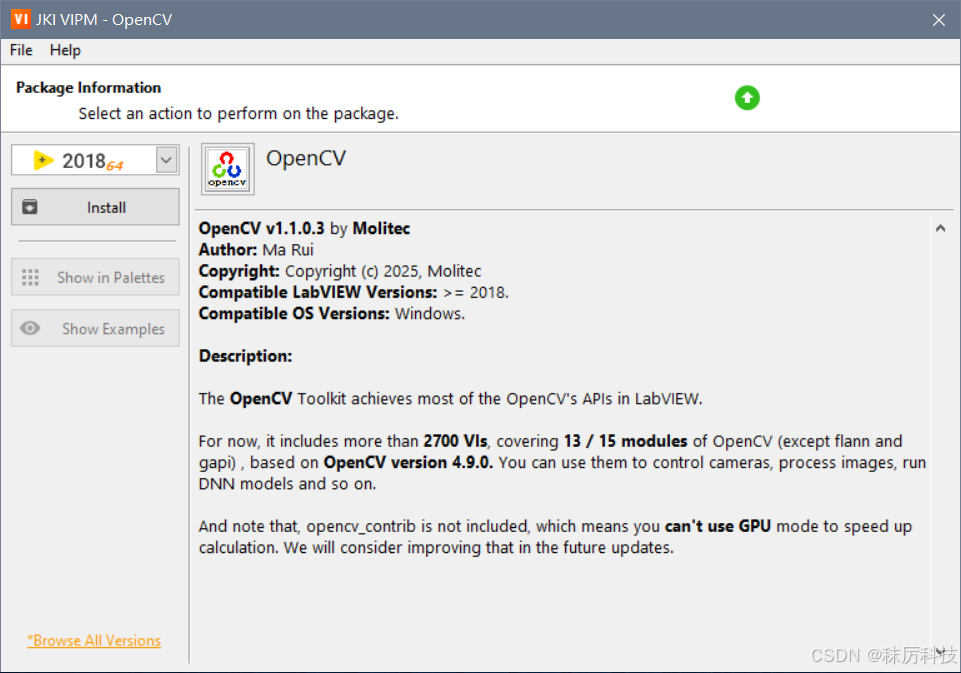961x673 pixels.
Task: Click the 'can't use GPU' bold text
Action: [x=718, y=527]
